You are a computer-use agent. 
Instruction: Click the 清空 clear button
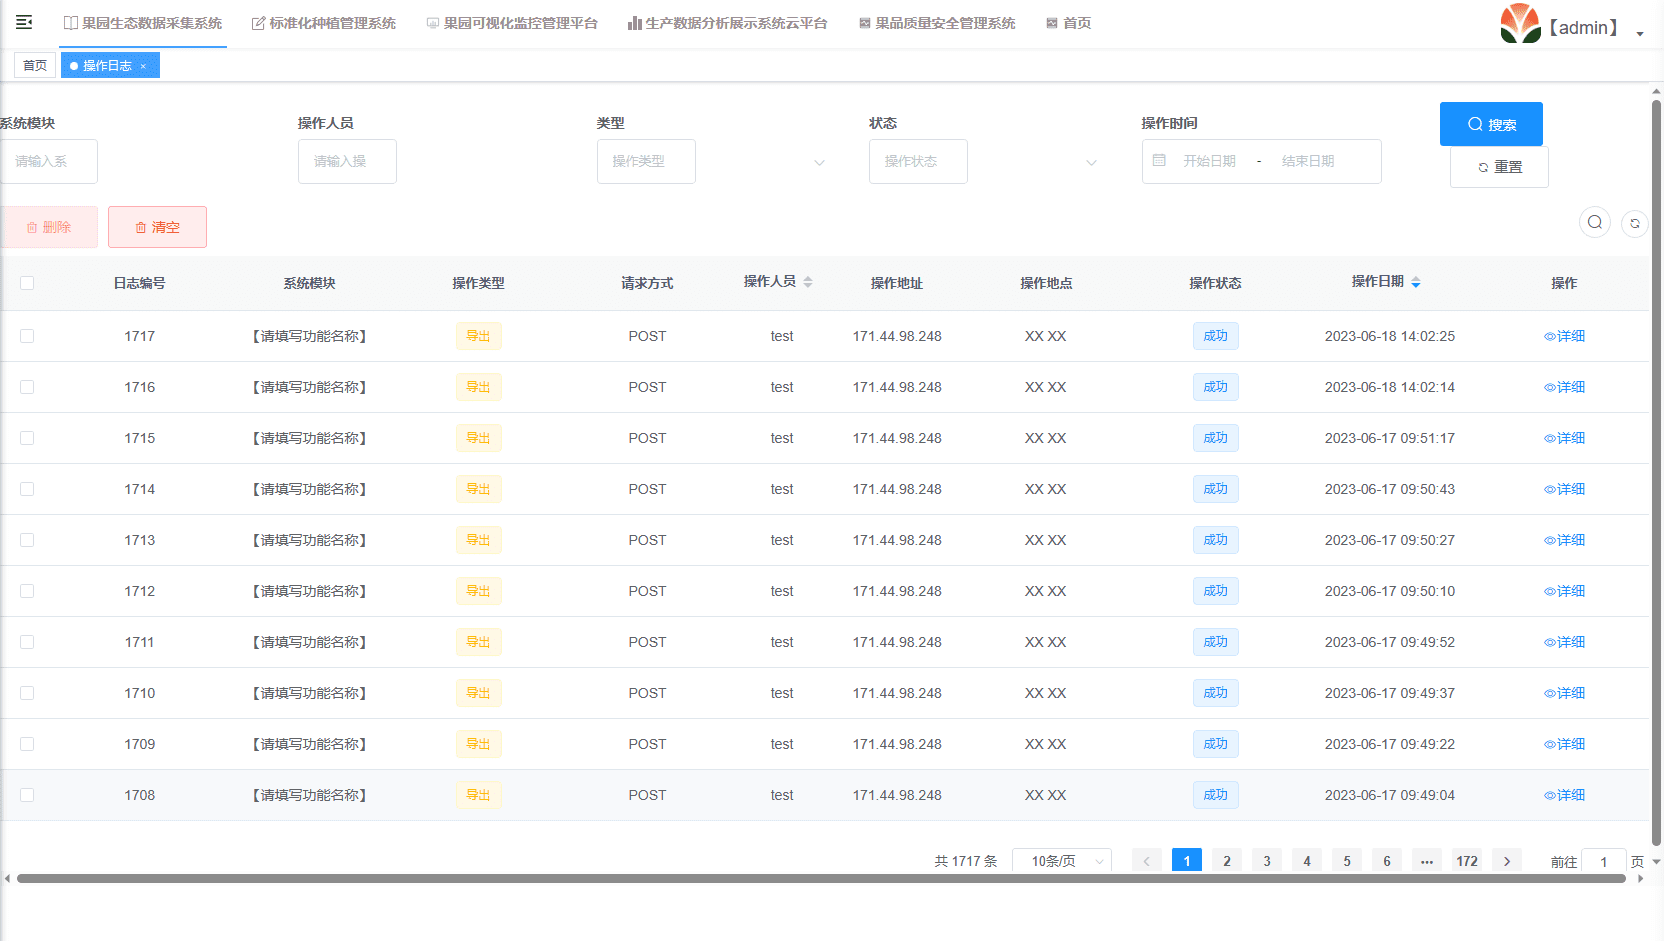(x=157, y=227)
